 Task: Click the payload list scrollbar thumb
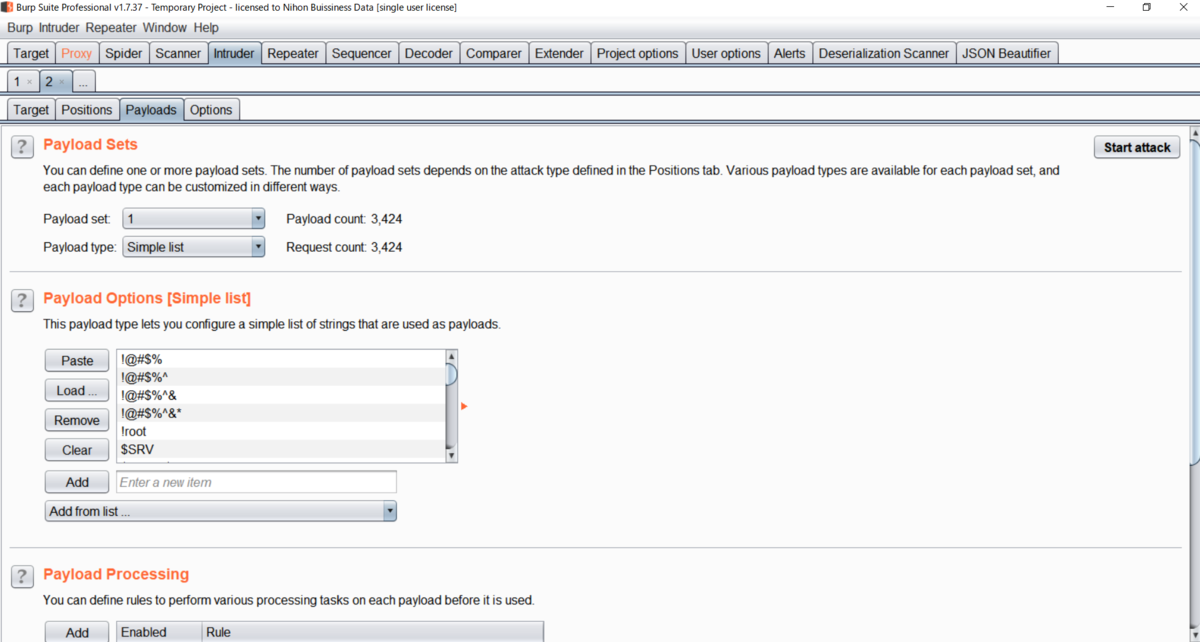point(451,375)
